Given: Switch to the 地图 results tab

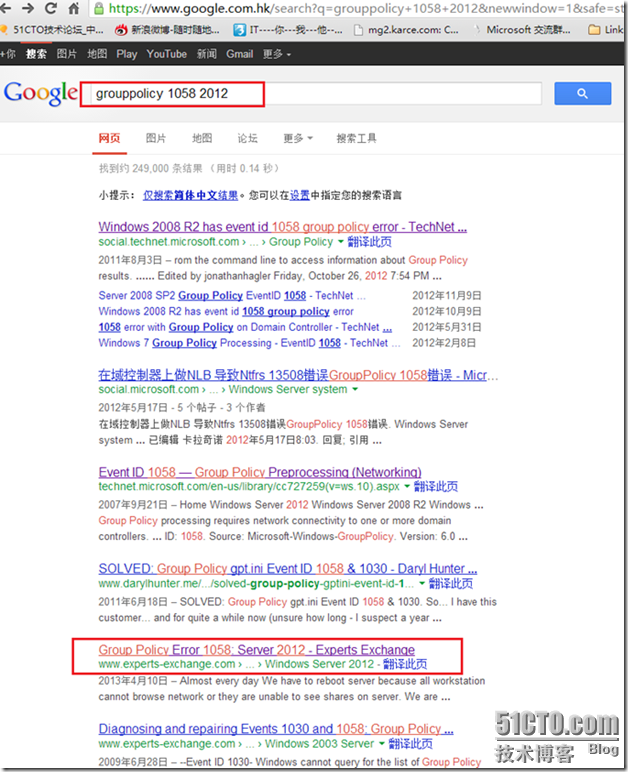Looking at the screenshot, I should tap(202, 138).
